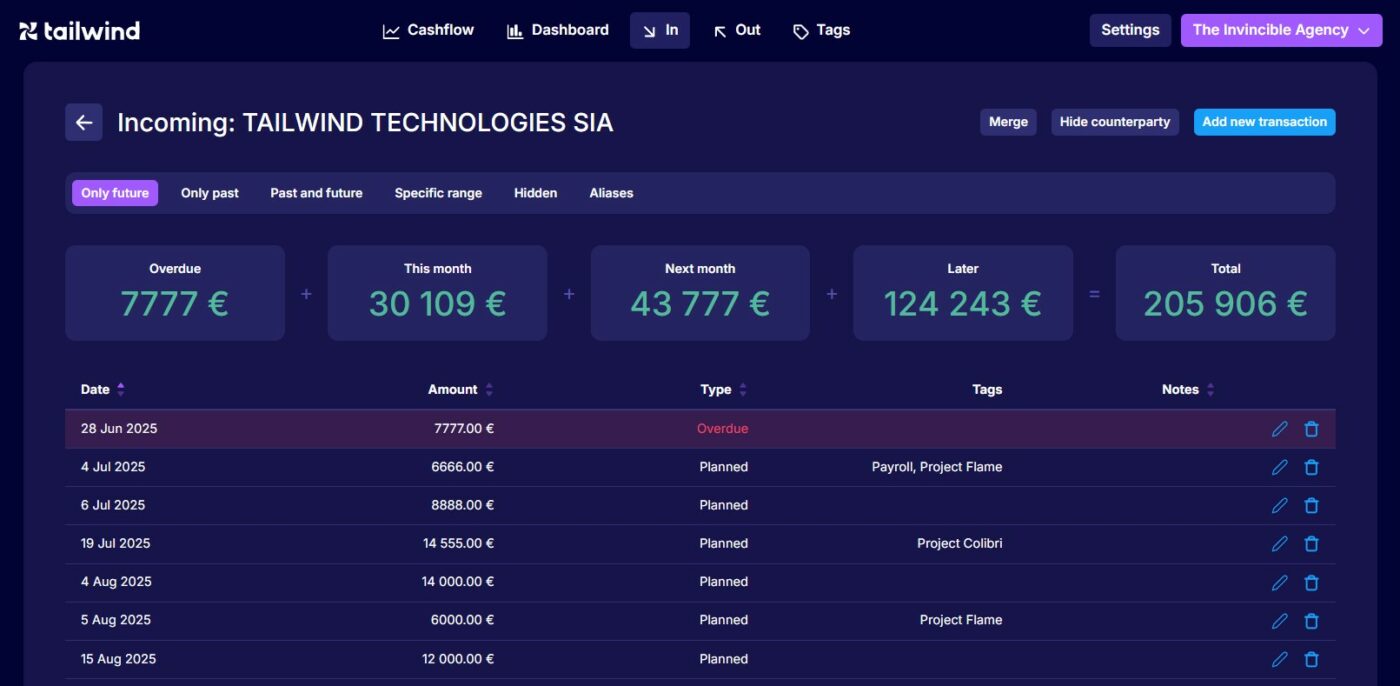This screenshot has width=1400, height=686.
Task: Switch to Past and future filter
Action: 316,193
